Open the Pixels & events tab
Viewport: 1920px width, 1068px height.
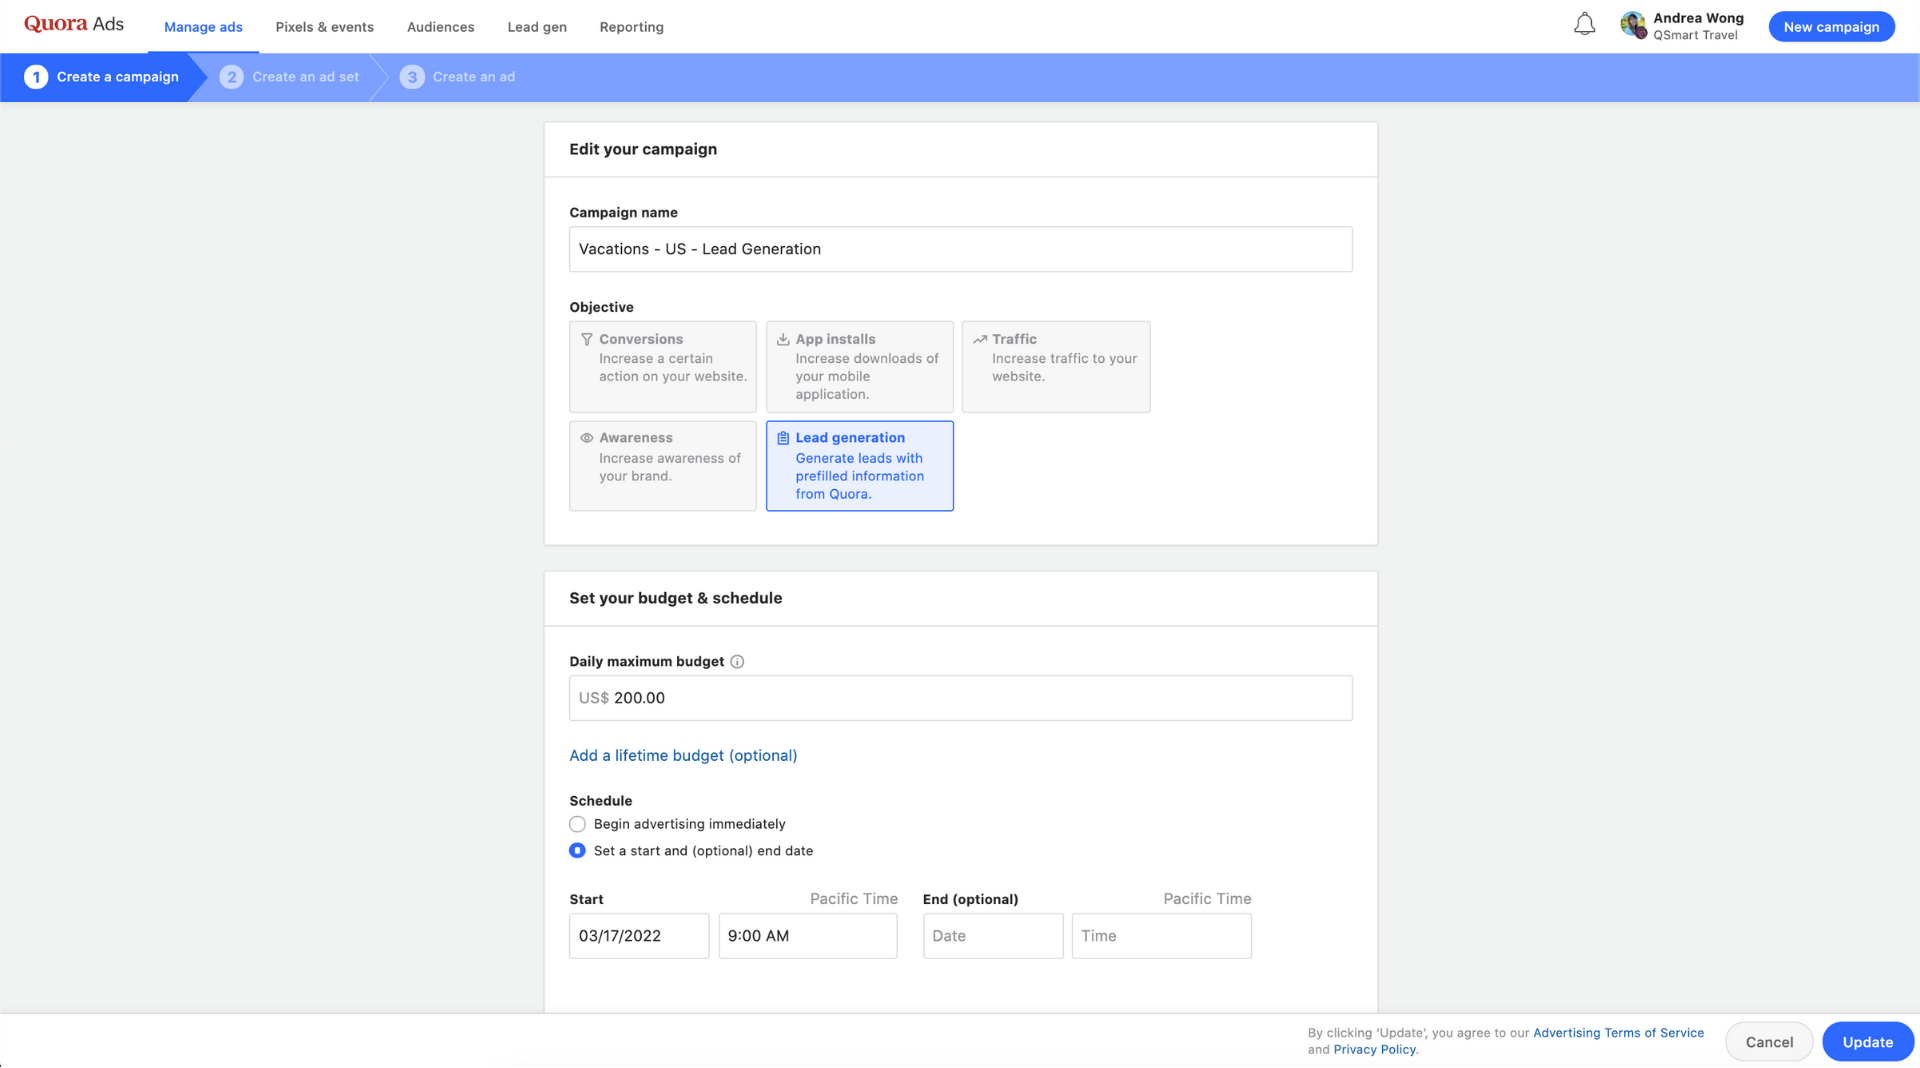(x=324, y=27)
